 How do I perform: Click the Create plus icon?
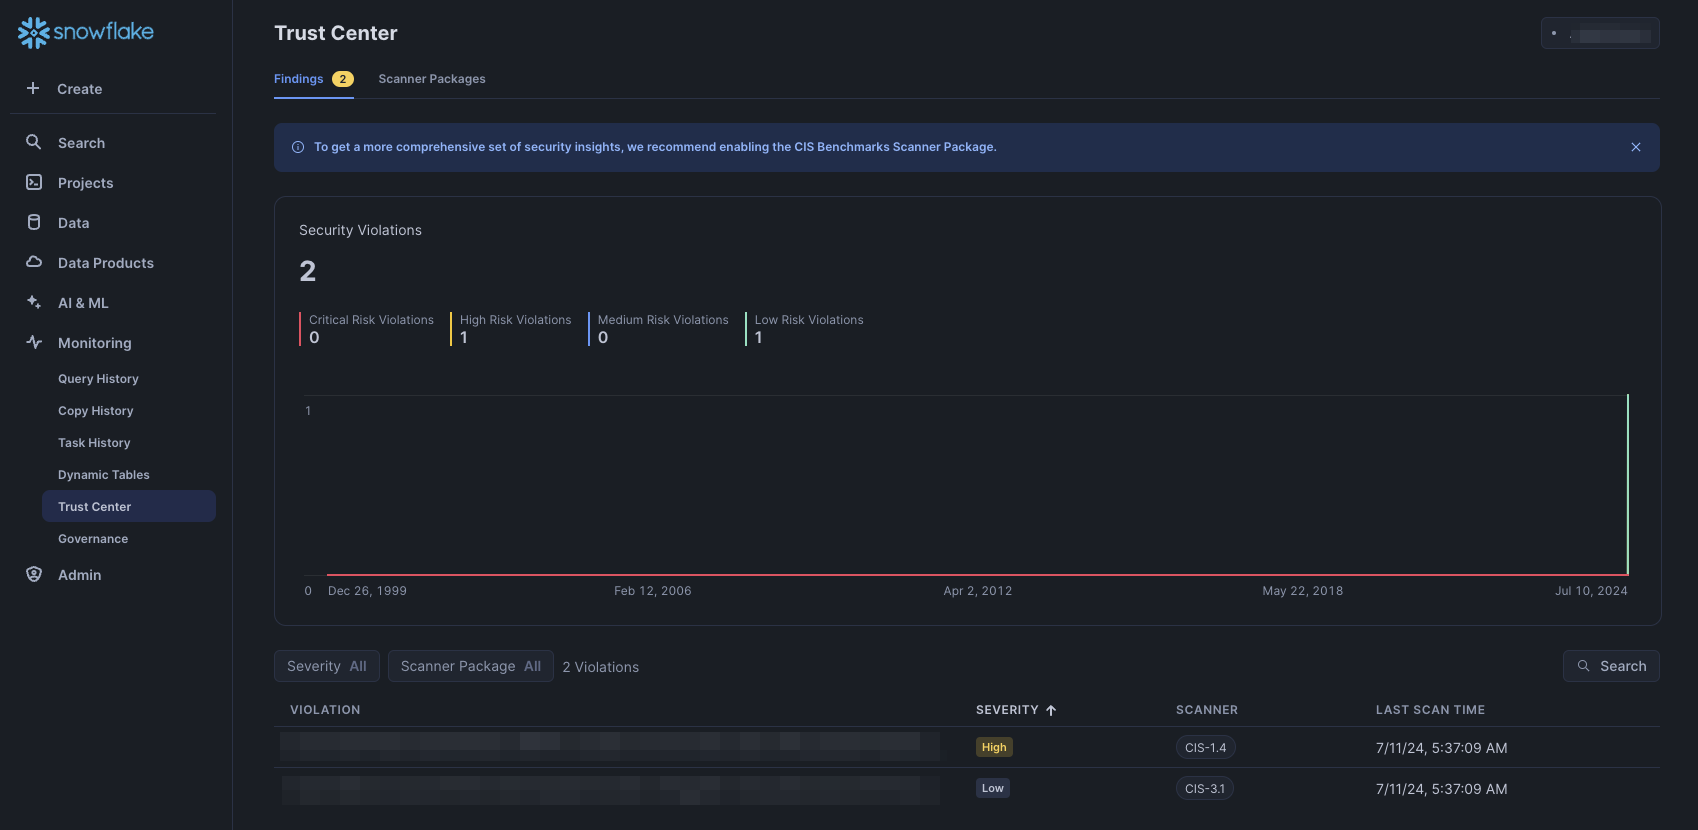coord(33,88)
